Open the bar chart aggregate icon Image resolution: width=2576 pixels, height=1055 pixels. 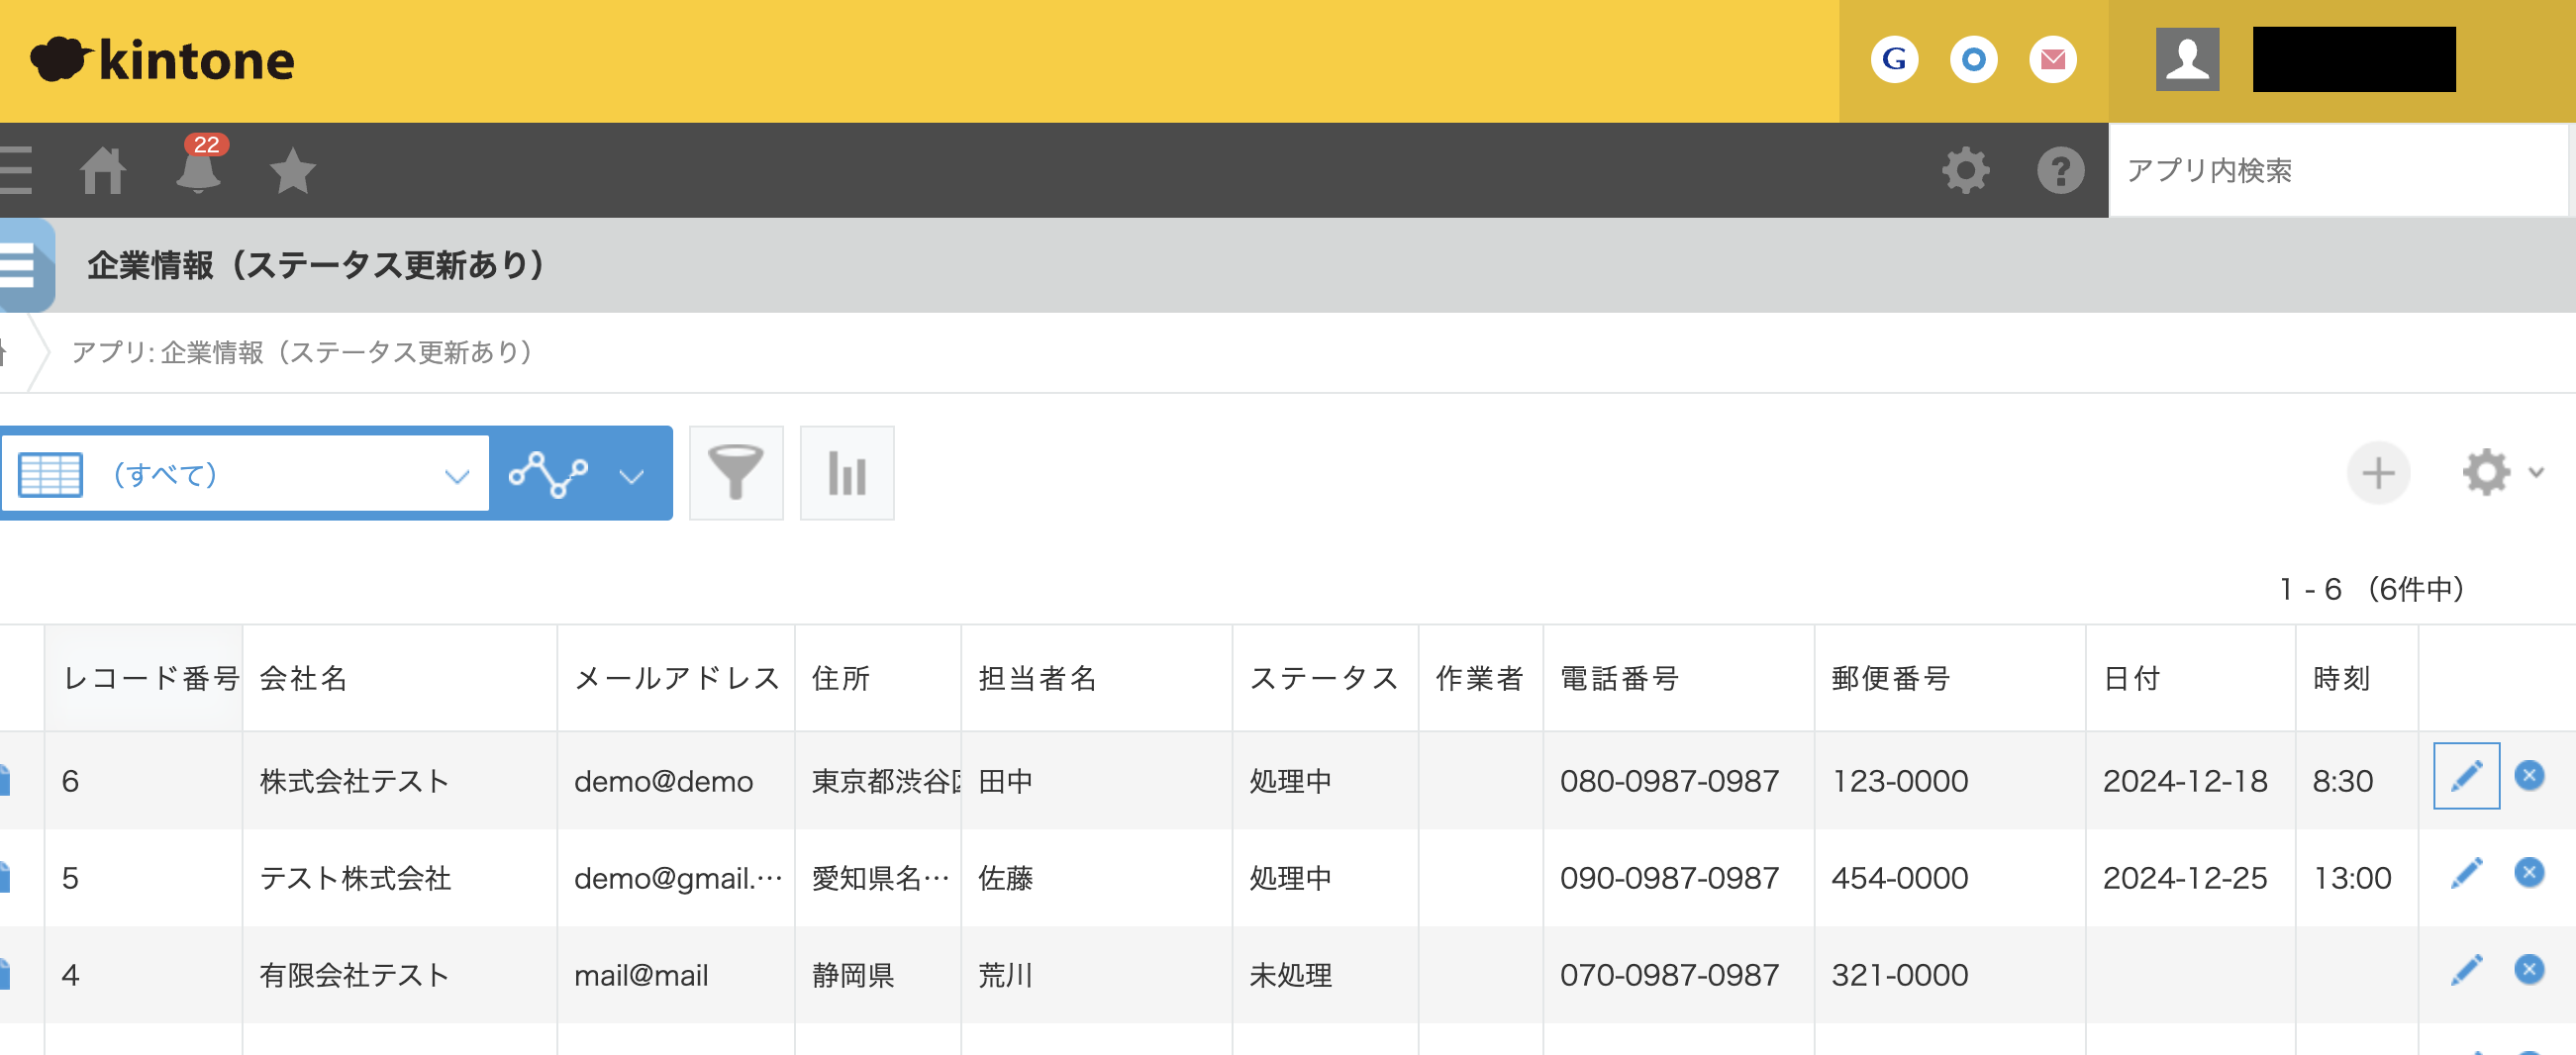click(847, 473)
